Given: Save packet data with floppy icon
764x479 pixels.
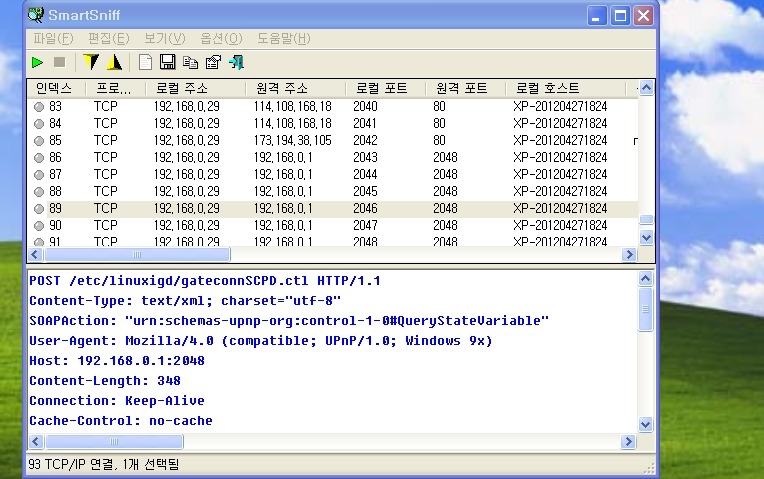Looking at the screenshot, I should point(168,62).
